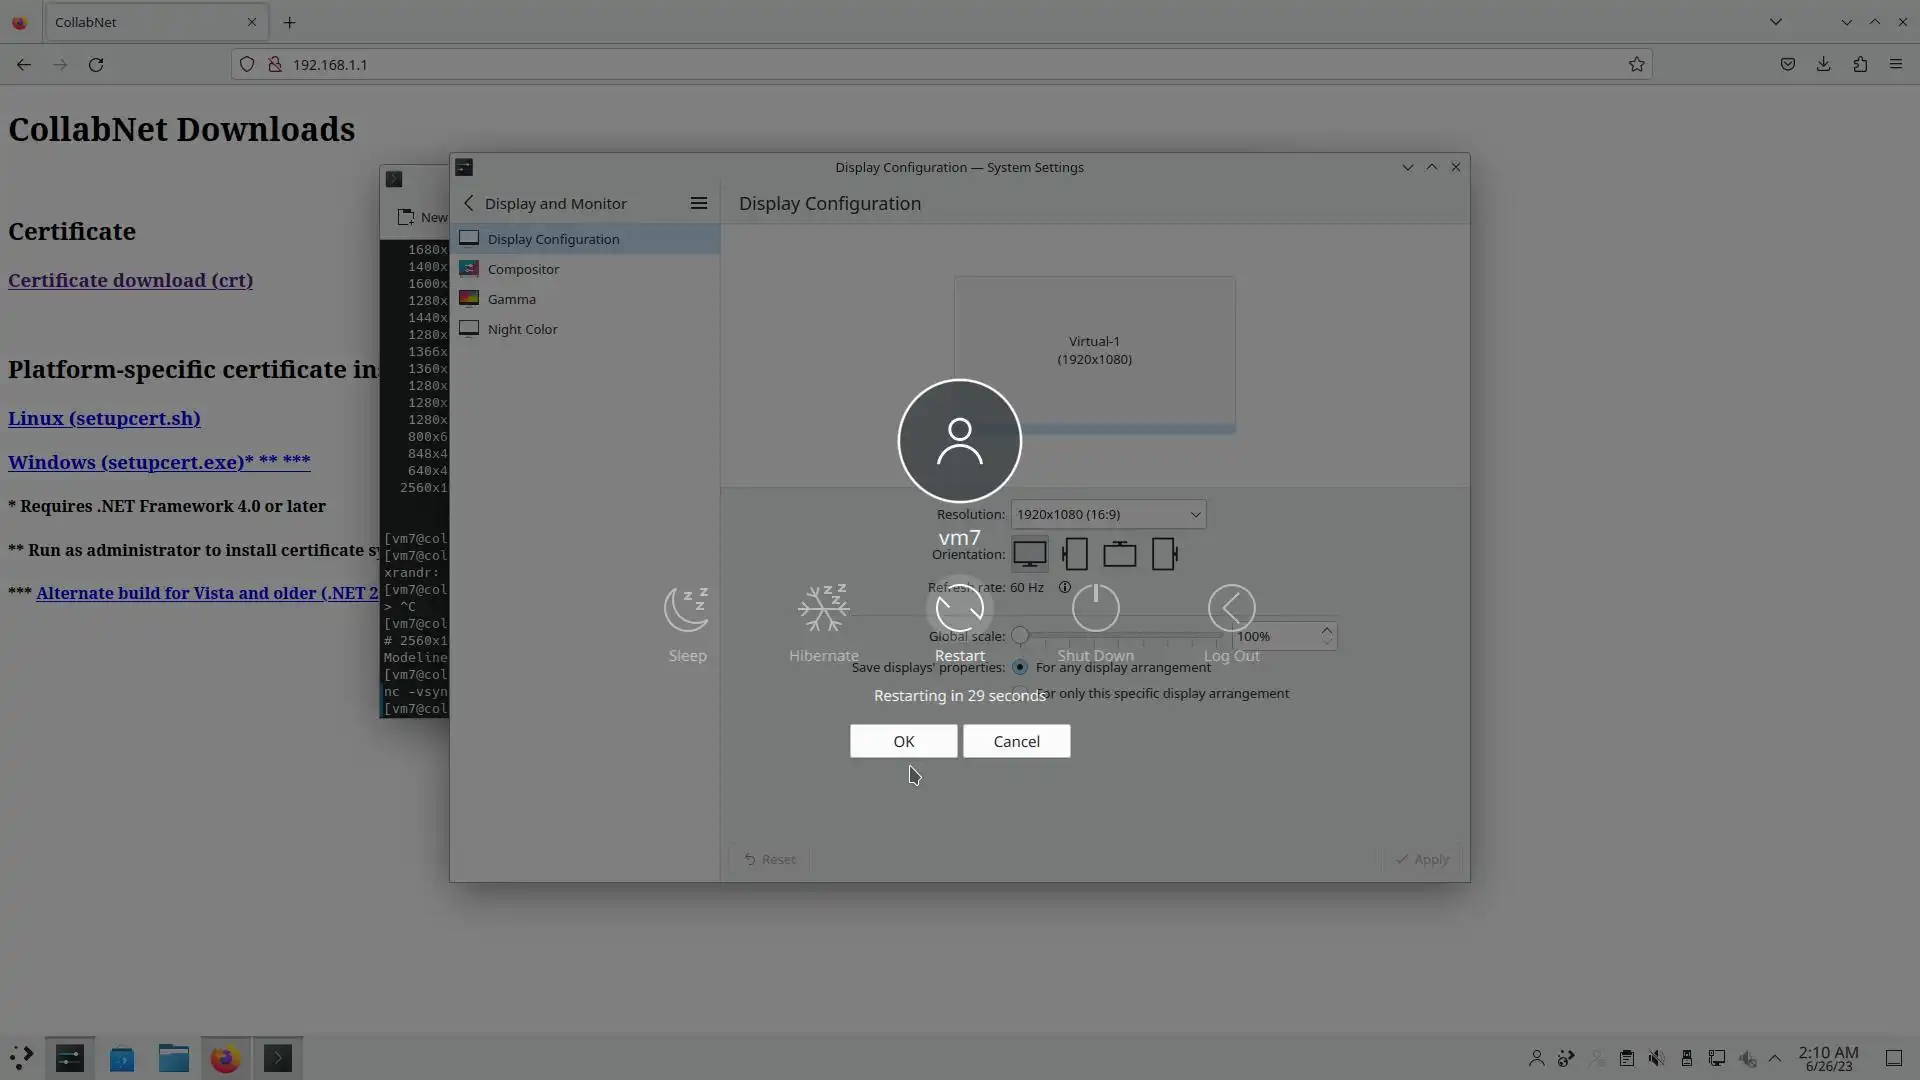Open the sidebar hamburger menu
The image size is (1920, 1080).
[x=699, y=203]
